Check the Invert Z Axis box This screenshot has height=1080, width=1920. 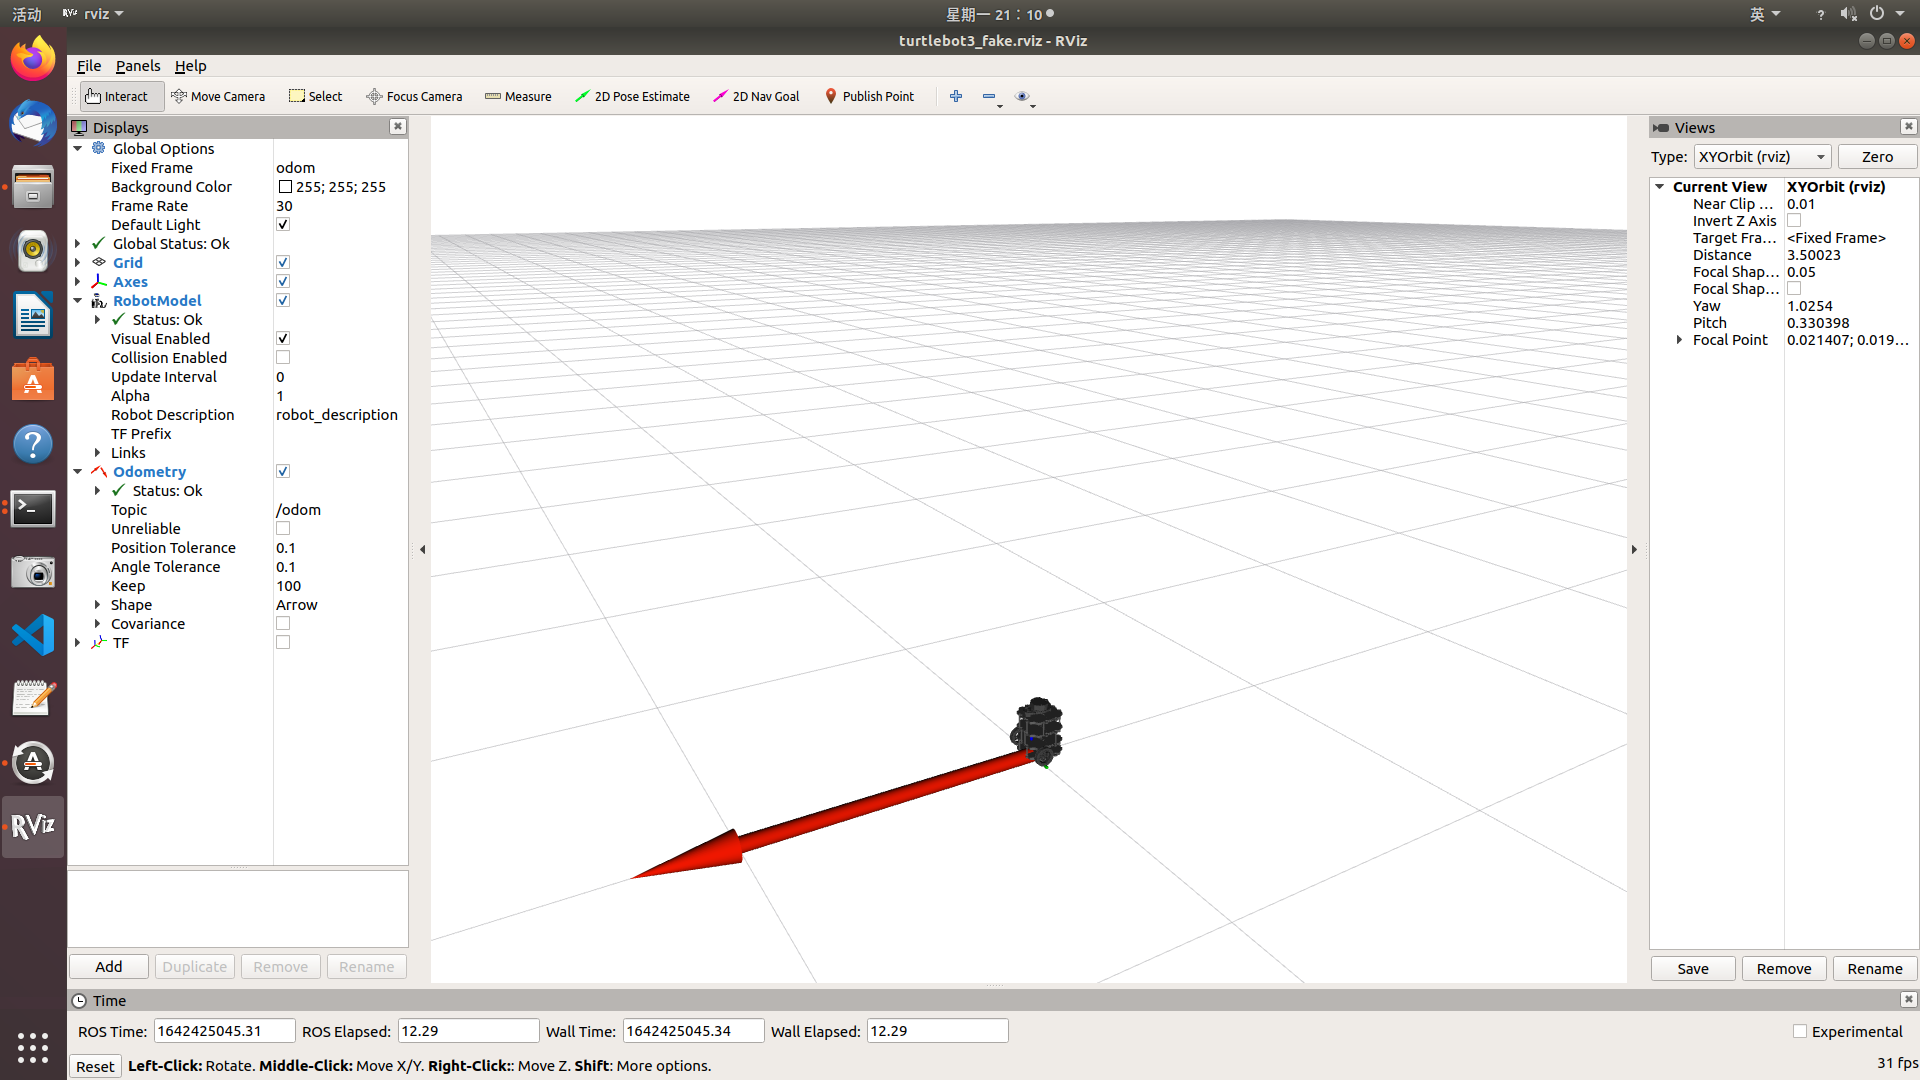(x=1794, y=220)
